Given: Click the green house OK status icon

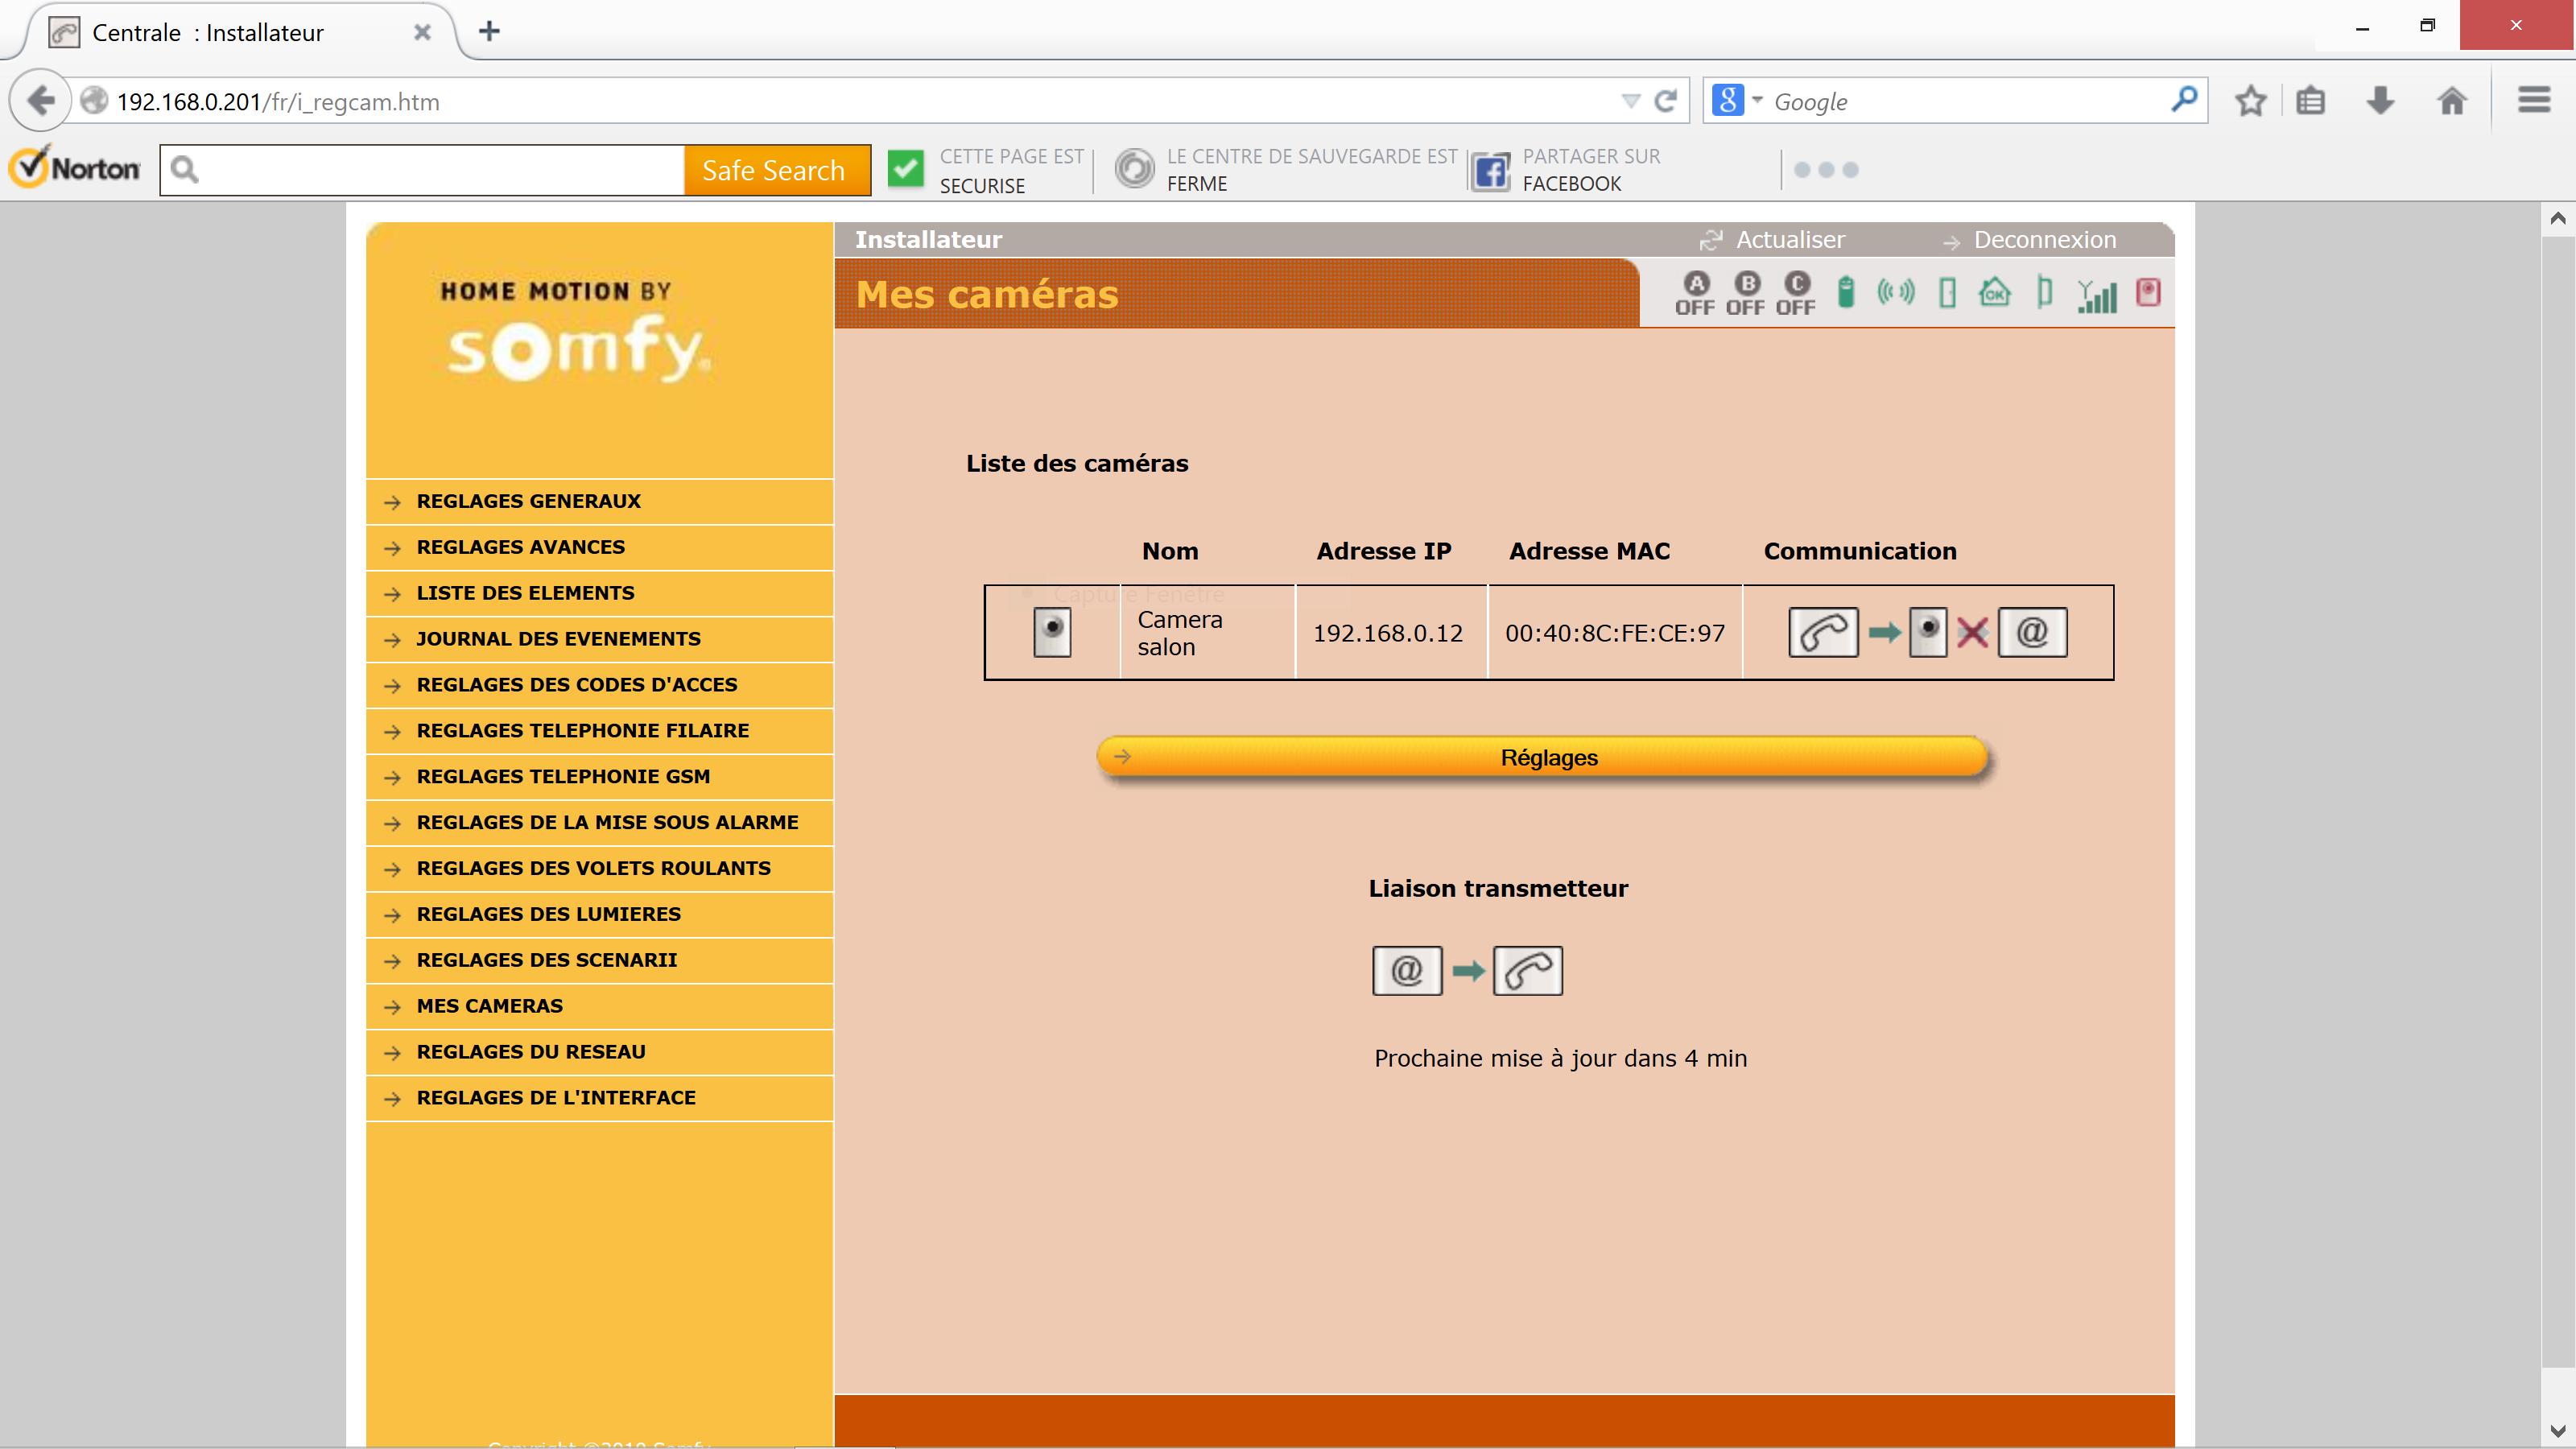Looking at the screenshot, I should pos(1994,292).
